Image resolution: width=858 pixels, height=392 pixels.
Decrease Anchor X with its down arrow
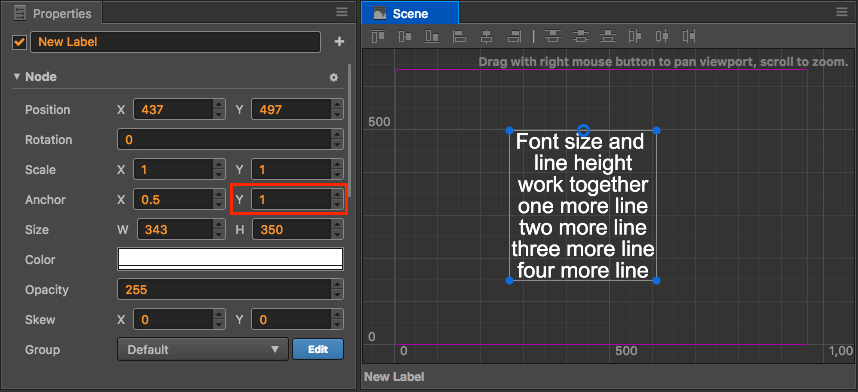coord(219,204)
